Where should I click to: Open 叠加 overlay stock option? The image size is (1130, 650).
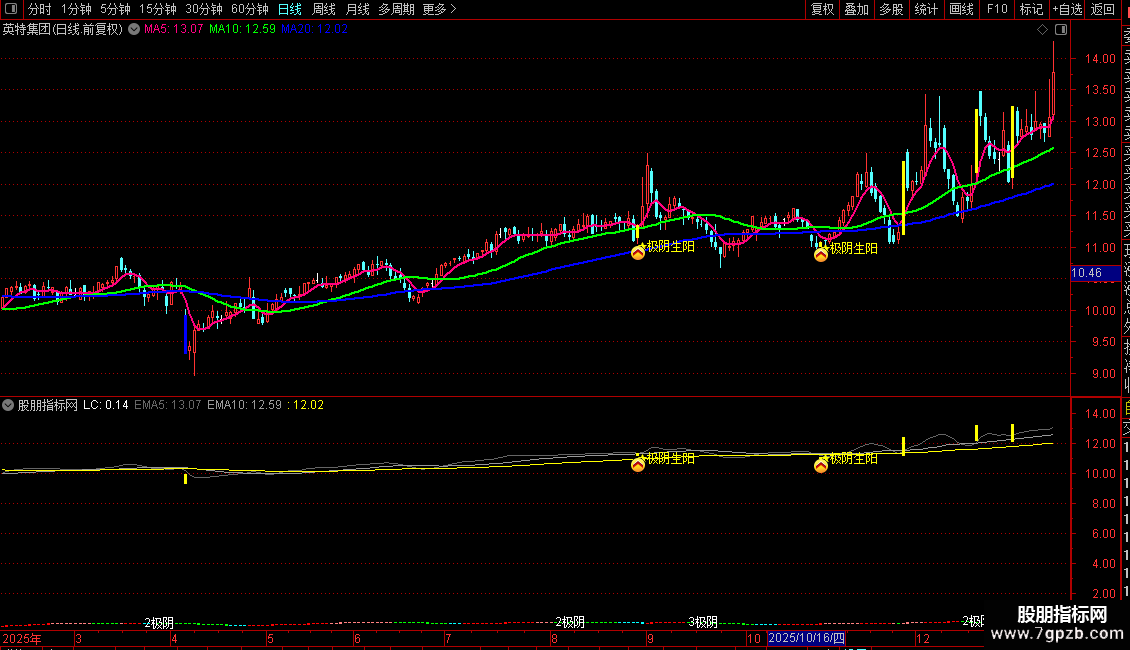click(857, 9)
